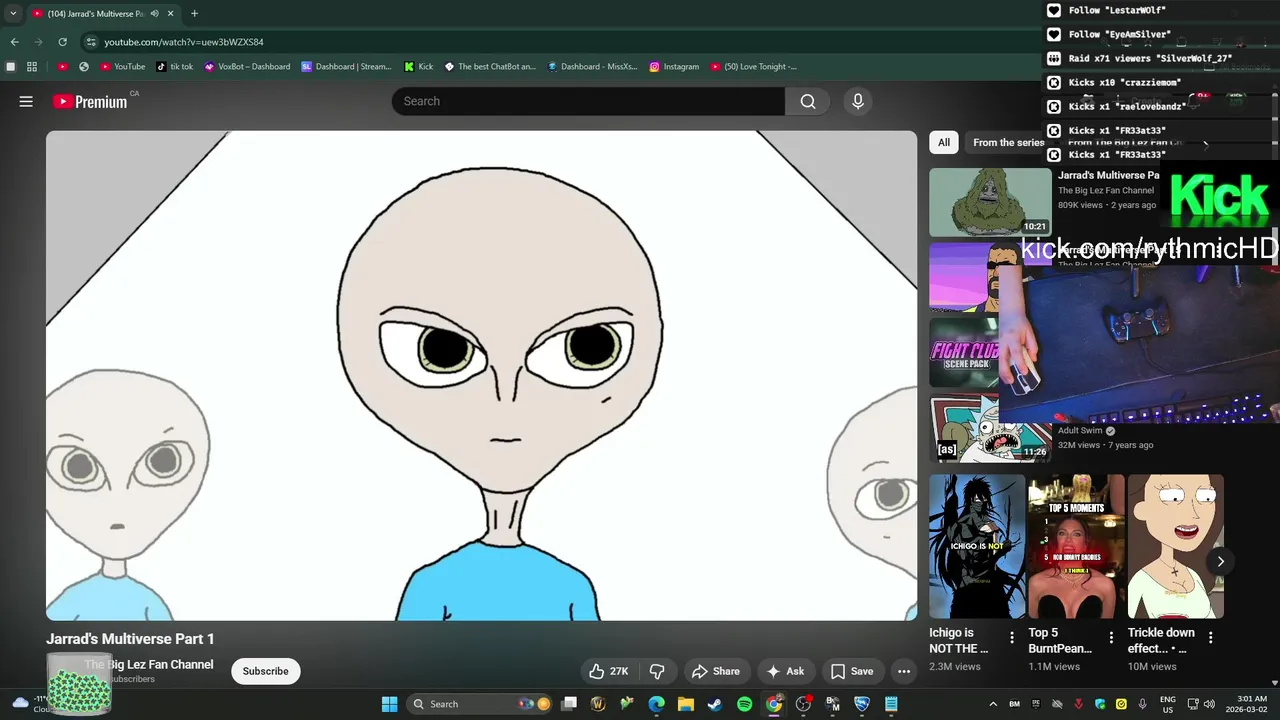
Task: Open The Big Lez Fan Channel page
Action: tap(149, 664)
